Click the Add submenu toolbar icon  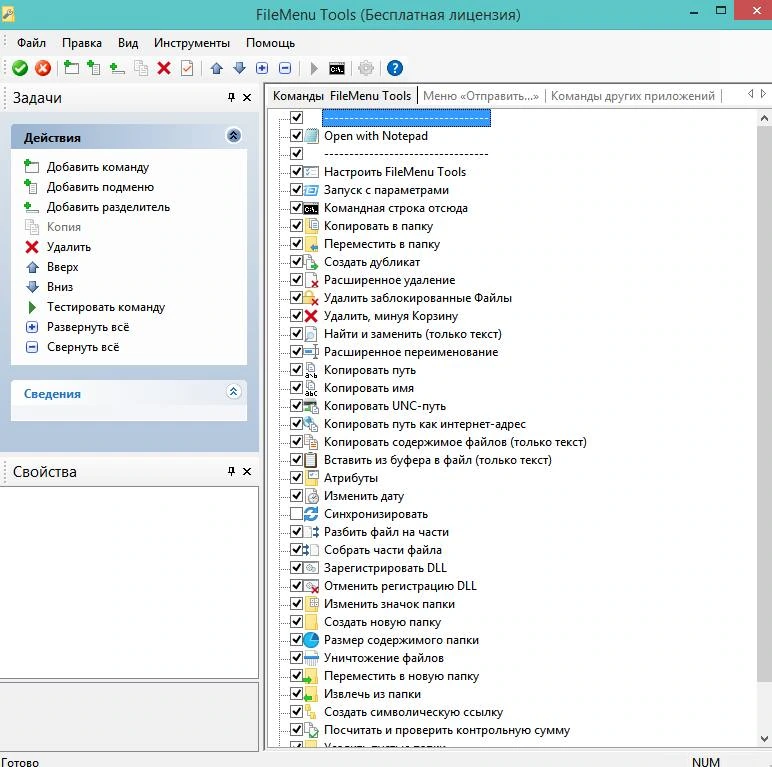tap(94, 68)
